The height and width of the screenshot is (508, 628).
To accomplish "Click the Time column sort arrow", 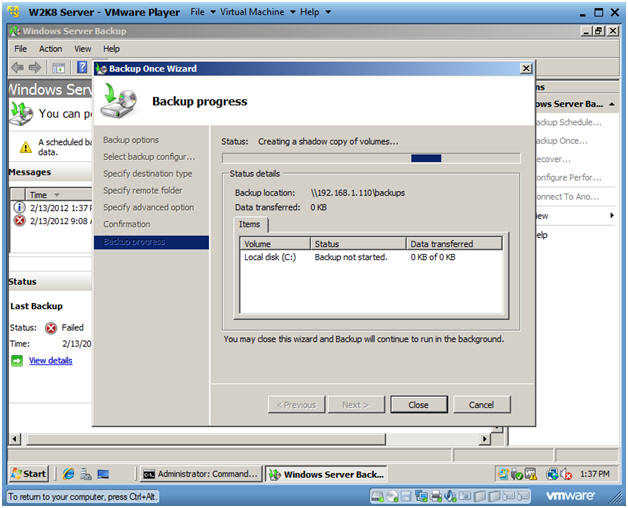I will tap(57, 195).
